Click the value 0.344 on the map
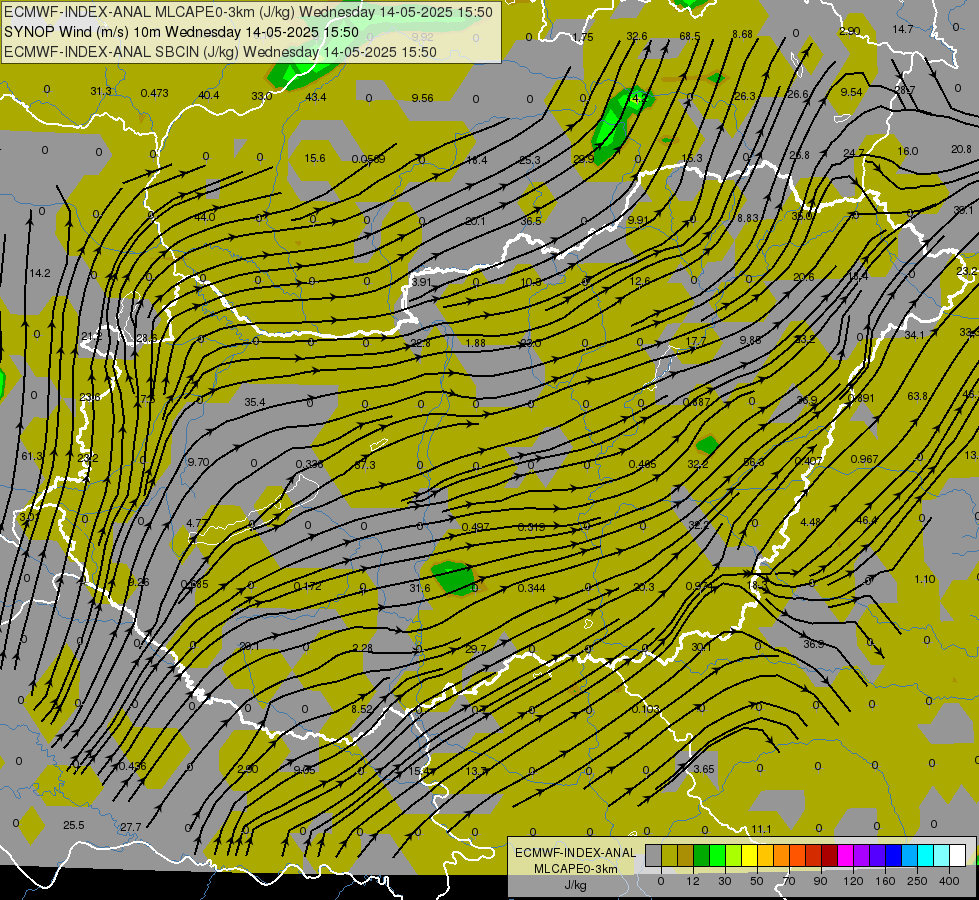The width and height of the screenshot is (979, 900). 531,588
